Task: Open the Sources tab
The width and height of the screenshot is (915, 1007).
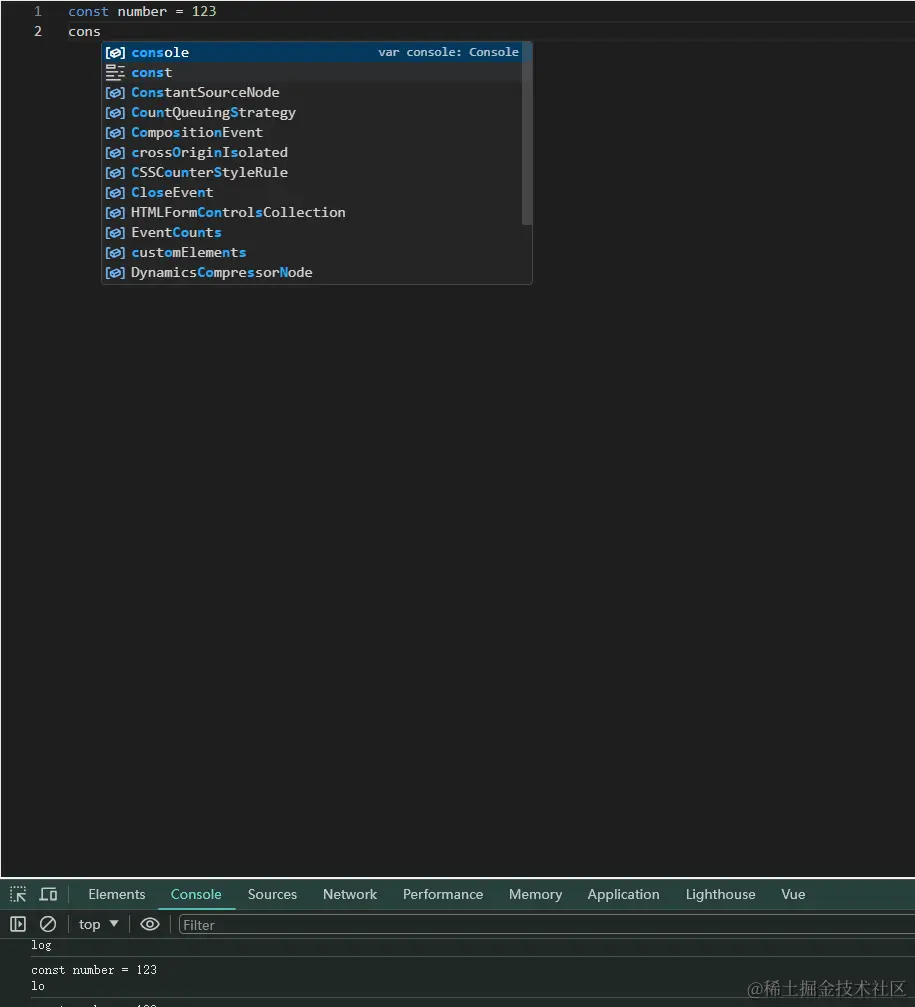Action: pyautogui.click(x=272, y=894)
